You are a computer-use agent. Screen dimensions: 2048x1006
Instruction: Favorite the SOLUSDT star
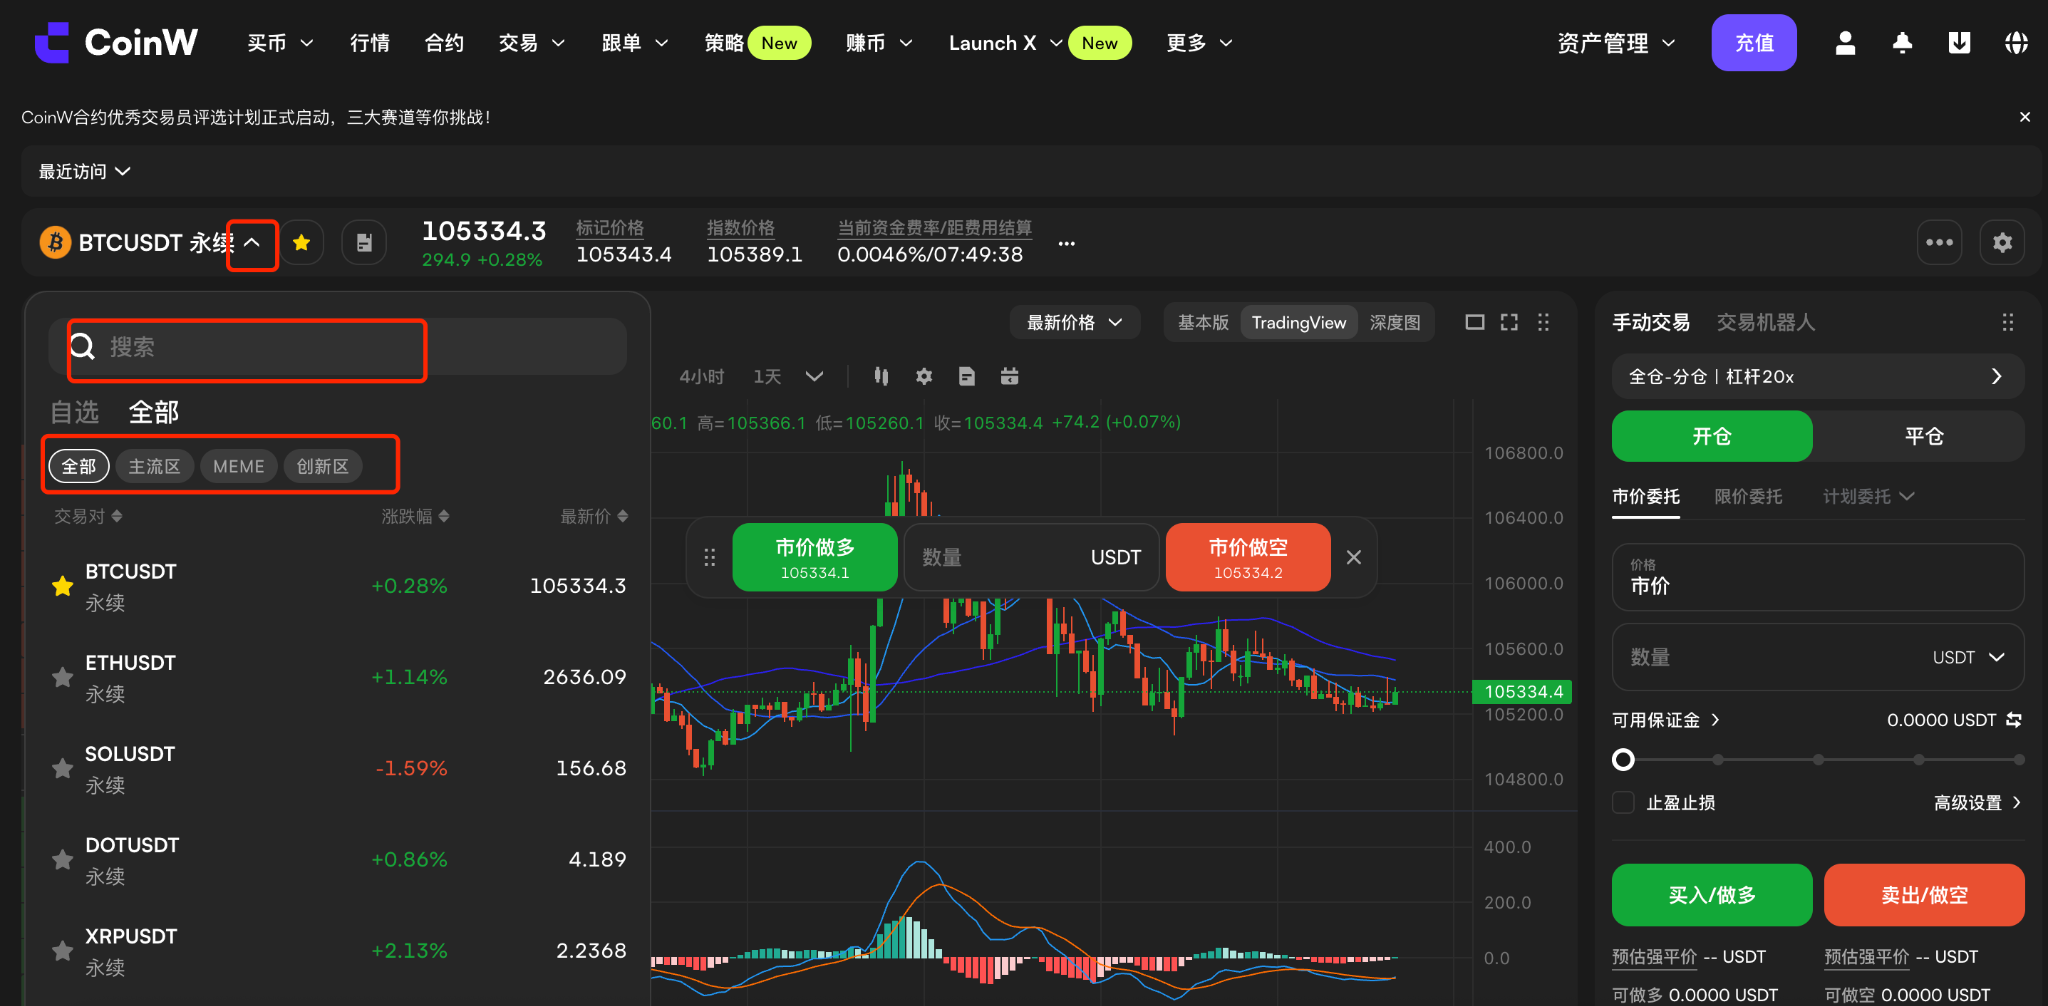62,768
